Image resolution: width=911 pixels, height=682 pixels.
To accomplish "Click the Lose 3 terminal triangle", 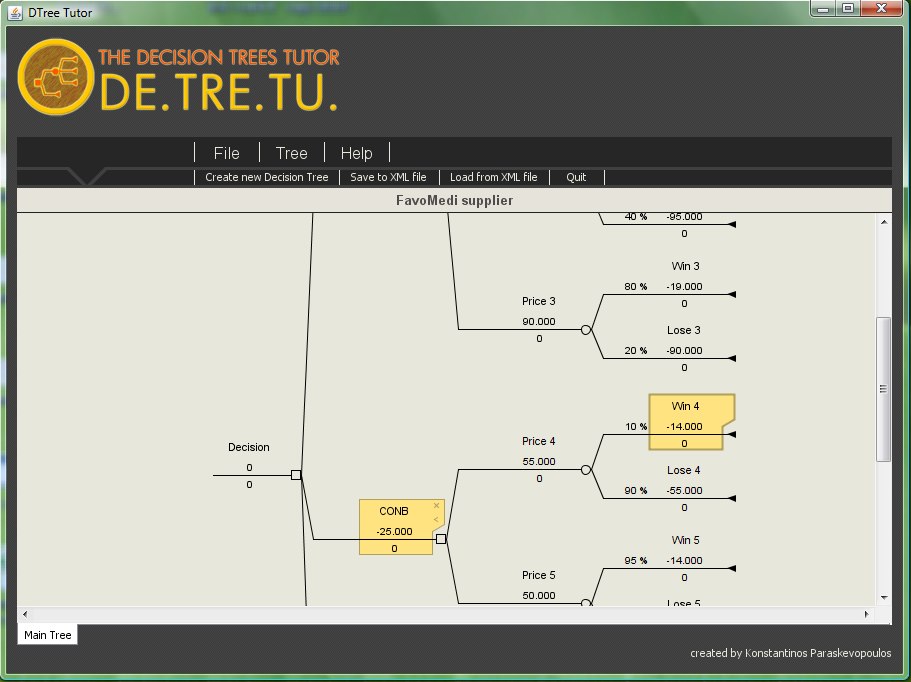I will click(x=732, y=358).
